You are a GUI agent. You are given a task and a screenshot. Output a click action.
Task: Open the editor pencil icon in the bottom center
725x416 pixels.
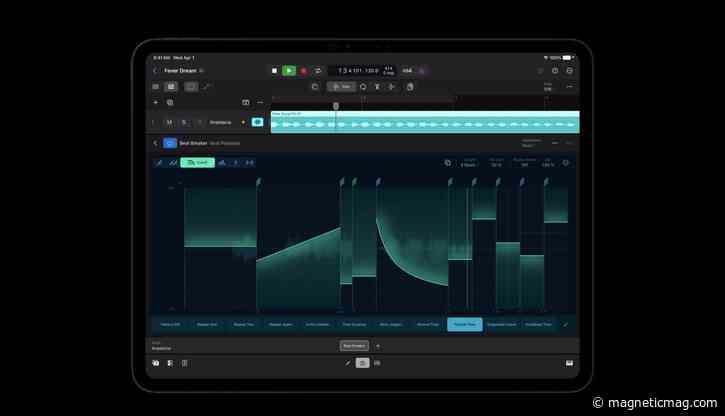[x=348, y=363]
